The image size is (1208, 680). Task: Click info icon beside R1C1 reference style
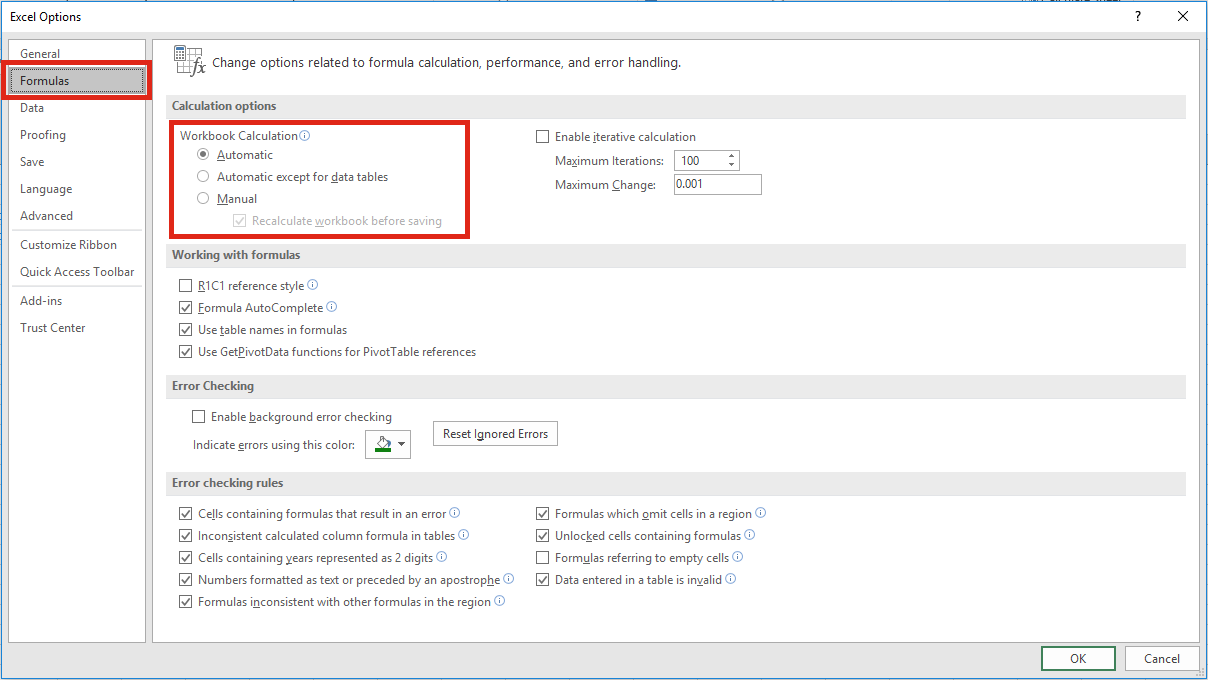coord(313,285)
